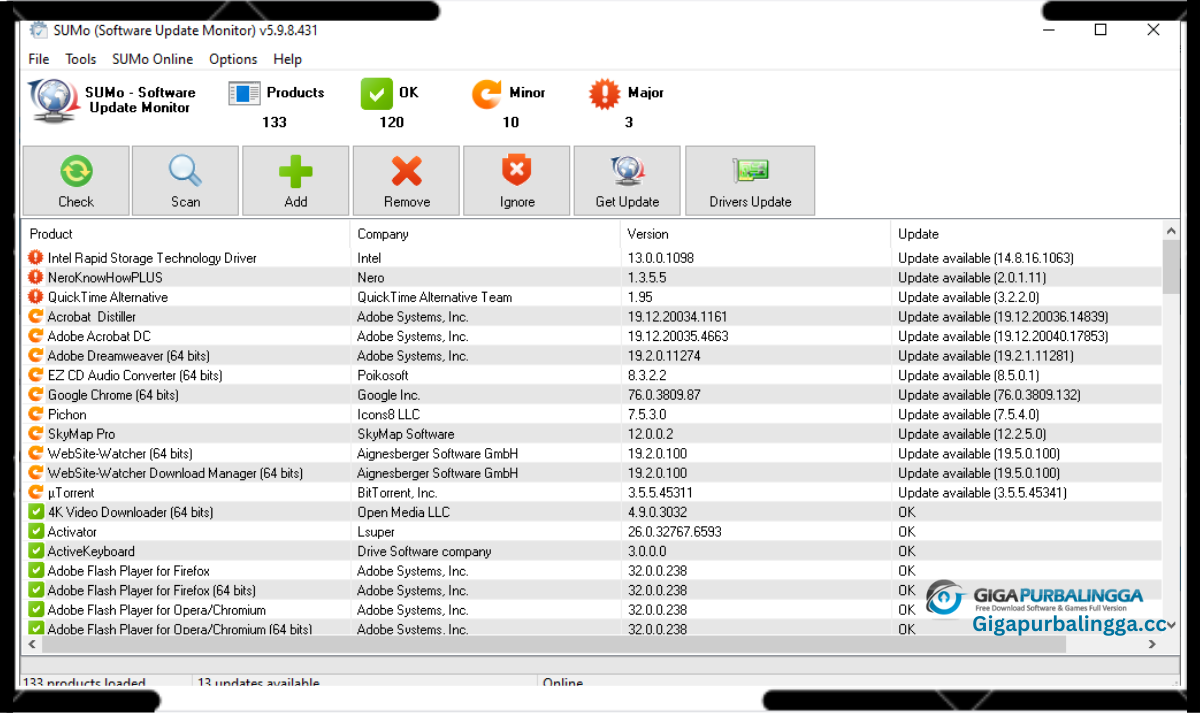Sort by the Version column header
This screenshot has height=720, width=1200.
pyautogui.click(x=755, y=234)
